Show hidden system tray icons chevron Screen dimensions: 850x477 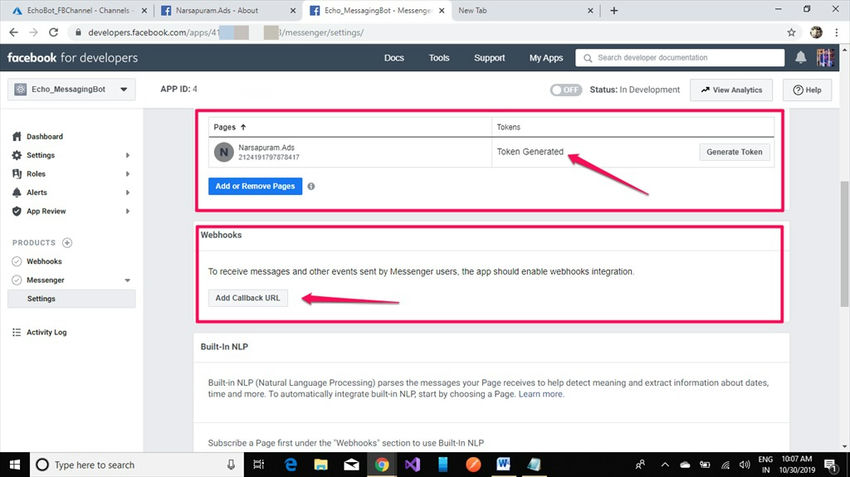665,465
